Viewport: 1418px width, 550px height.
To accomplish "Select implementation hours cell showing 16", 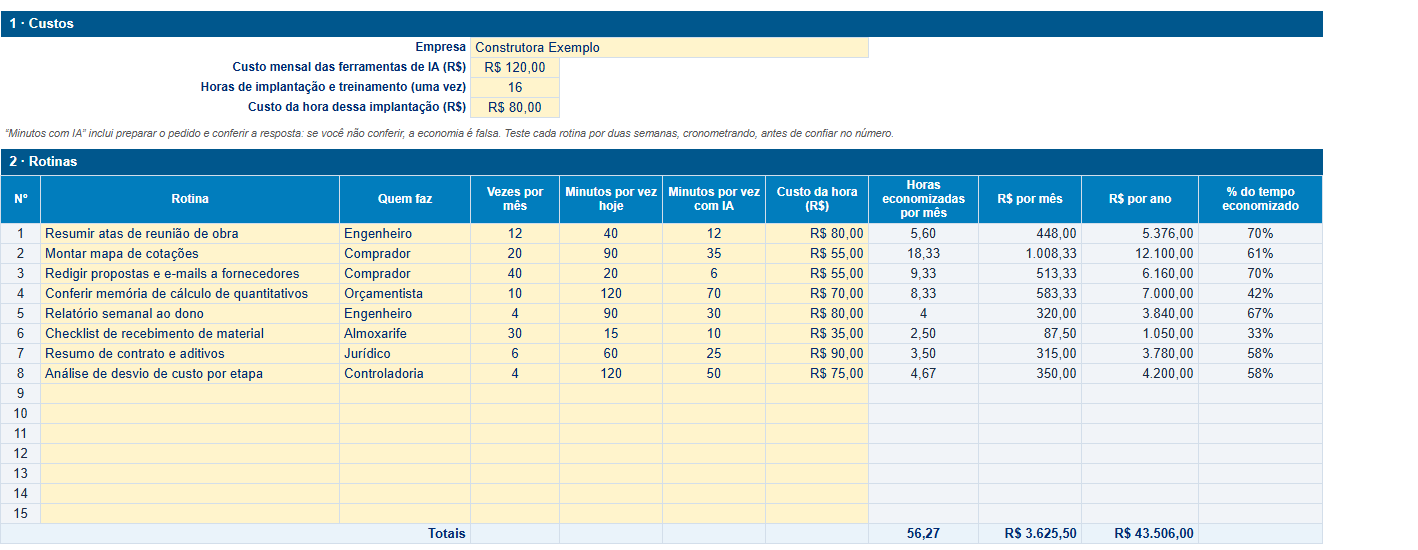I will 515,88.
